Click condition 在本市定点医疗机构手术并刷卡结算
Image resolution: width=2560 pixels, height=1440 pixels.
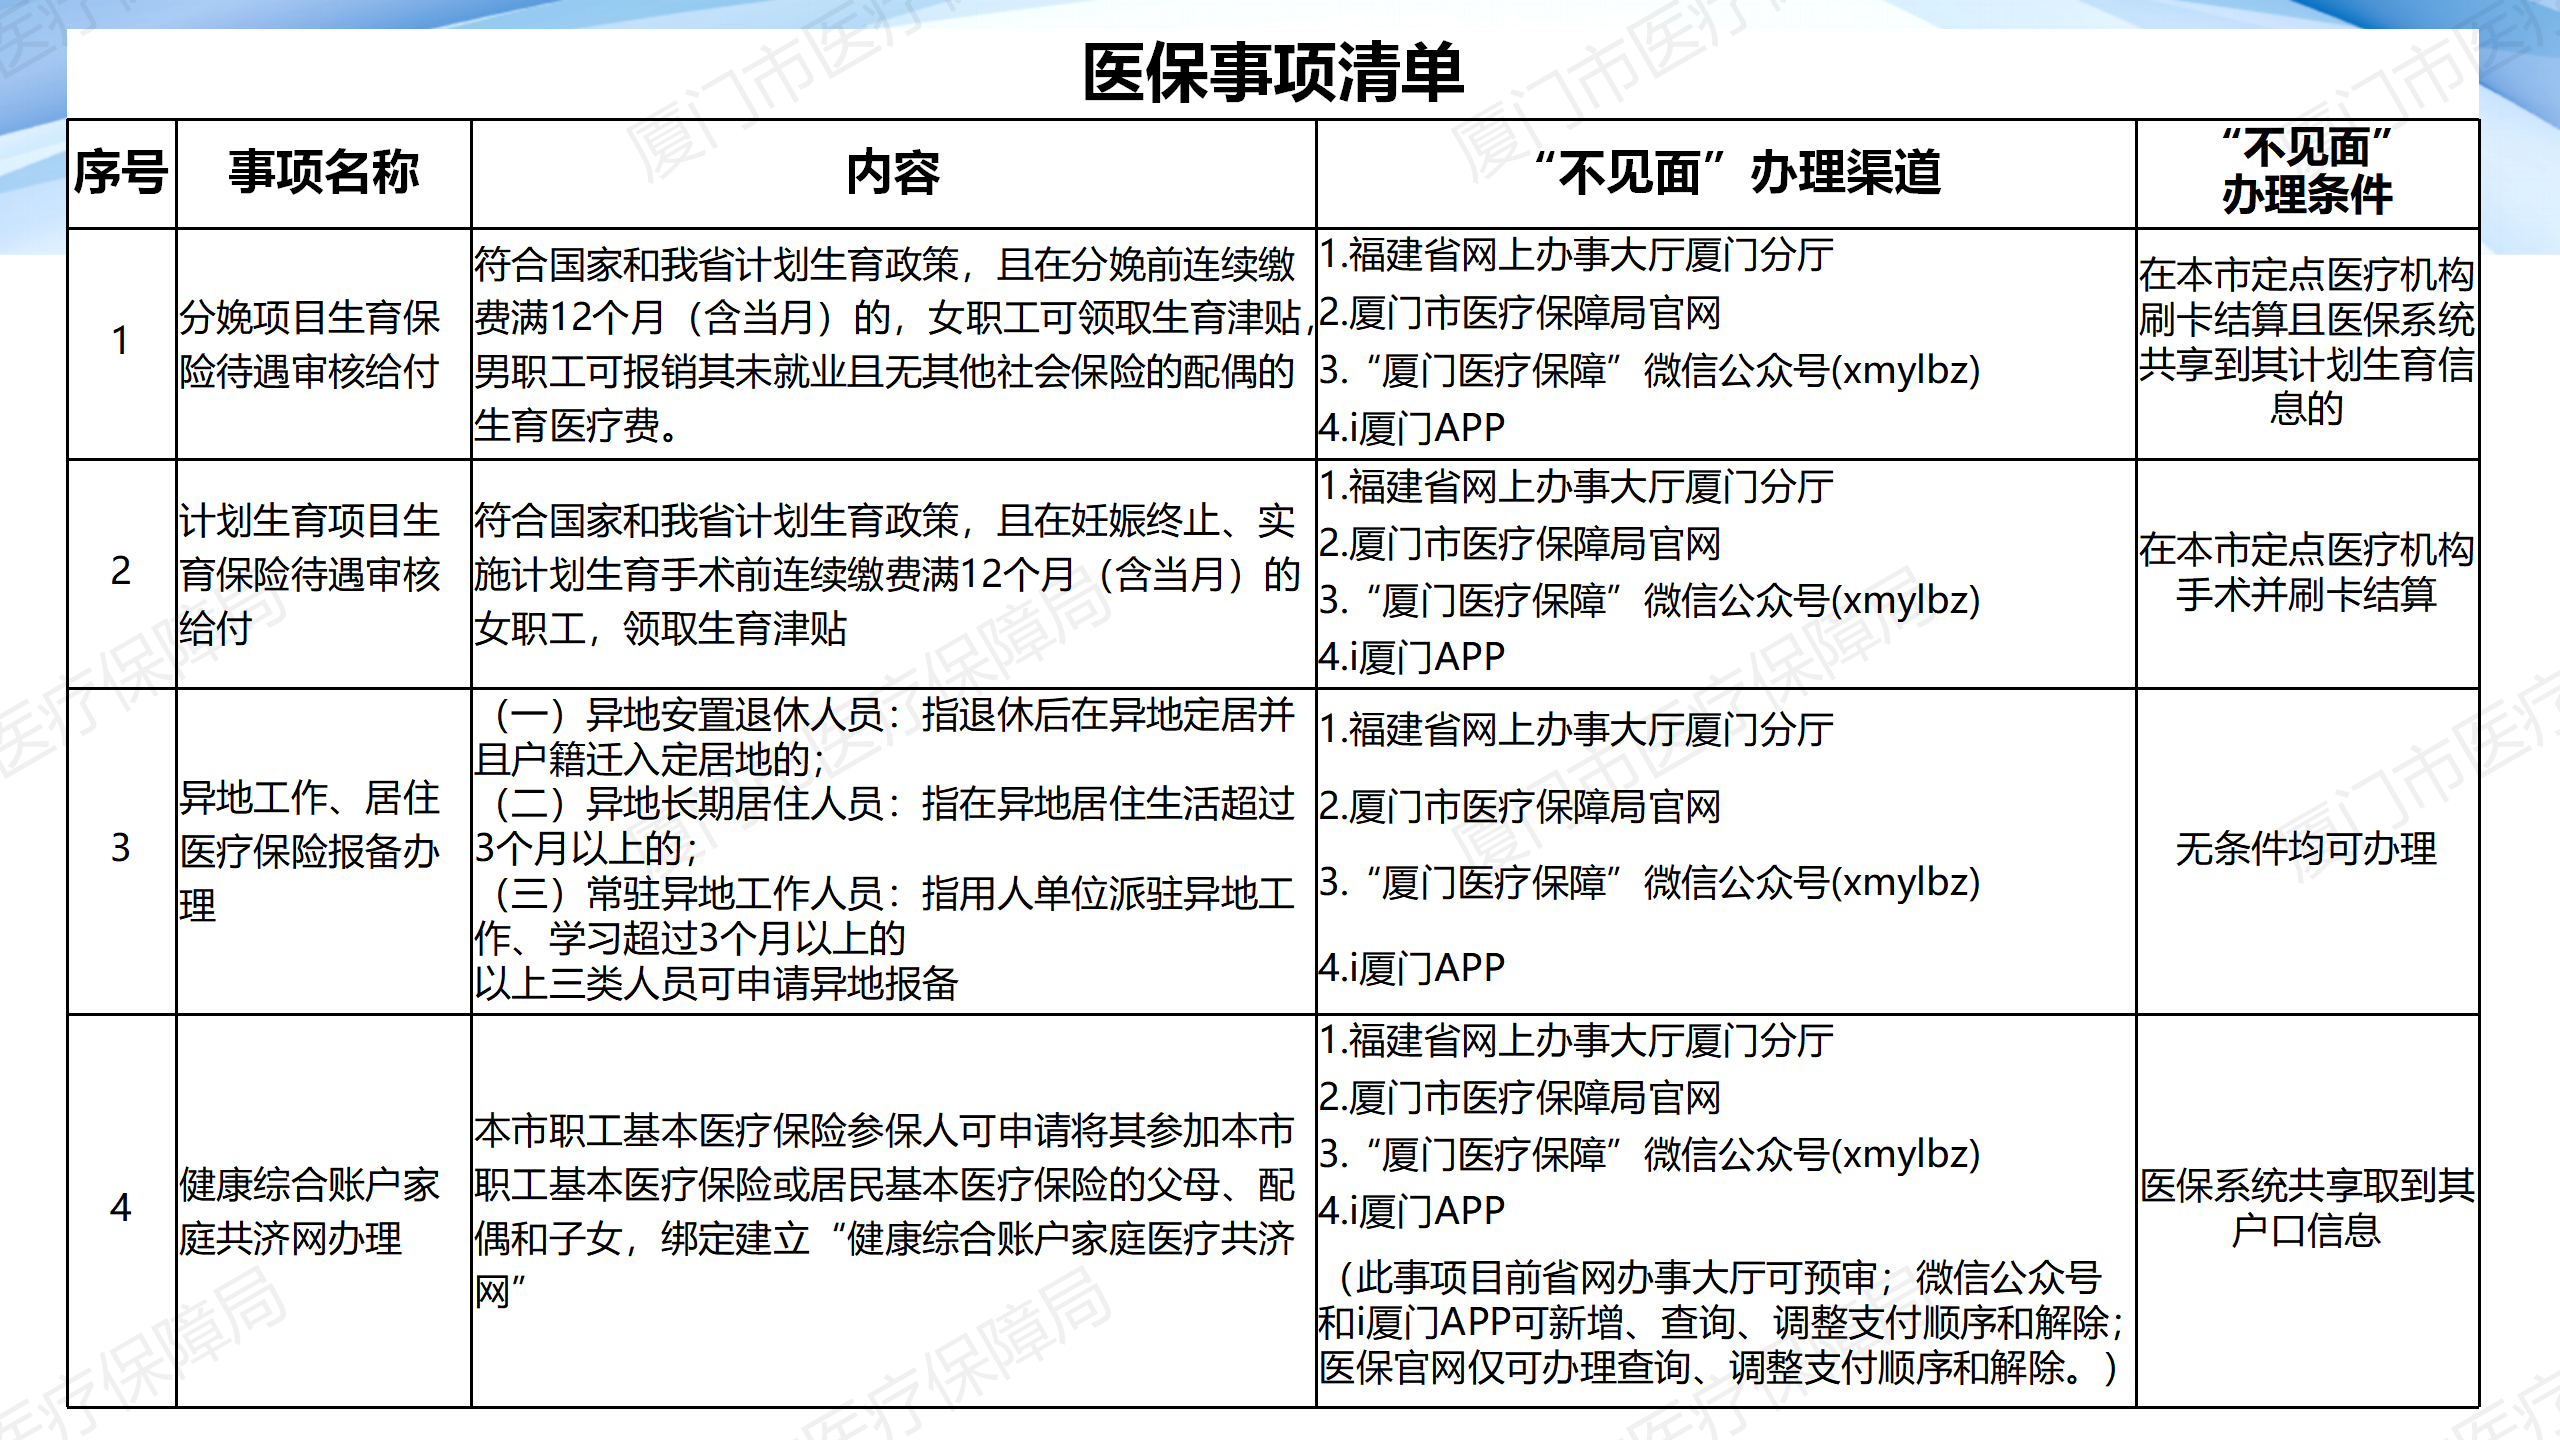click(2307, 573)
